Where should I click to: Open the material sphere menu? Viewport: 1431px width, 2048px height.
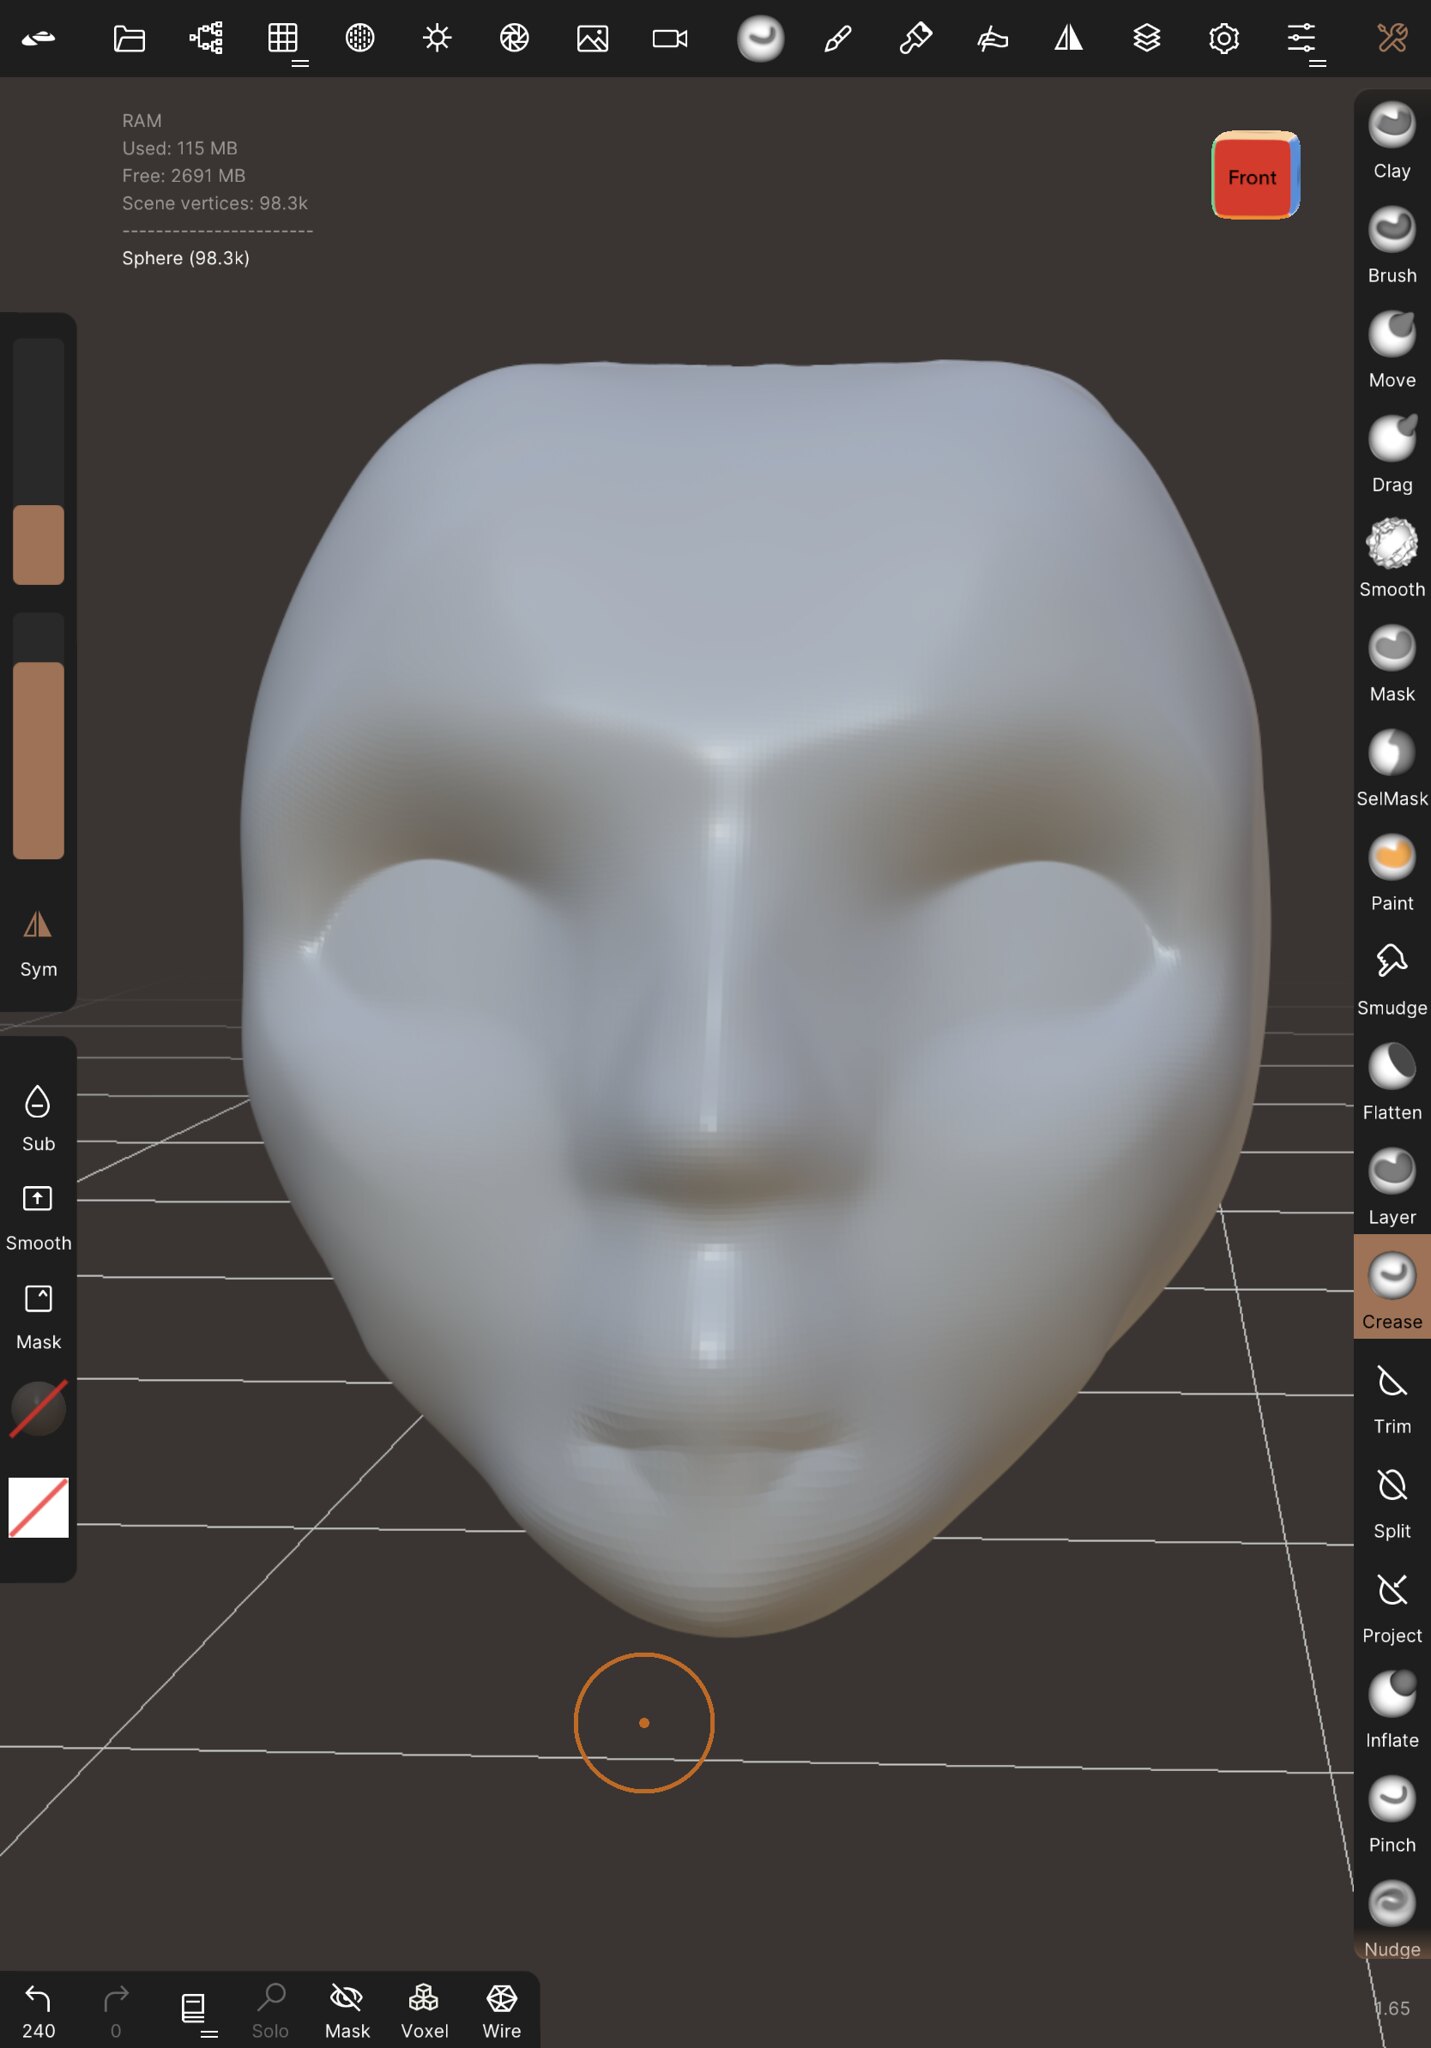click(x=360, y=39)
